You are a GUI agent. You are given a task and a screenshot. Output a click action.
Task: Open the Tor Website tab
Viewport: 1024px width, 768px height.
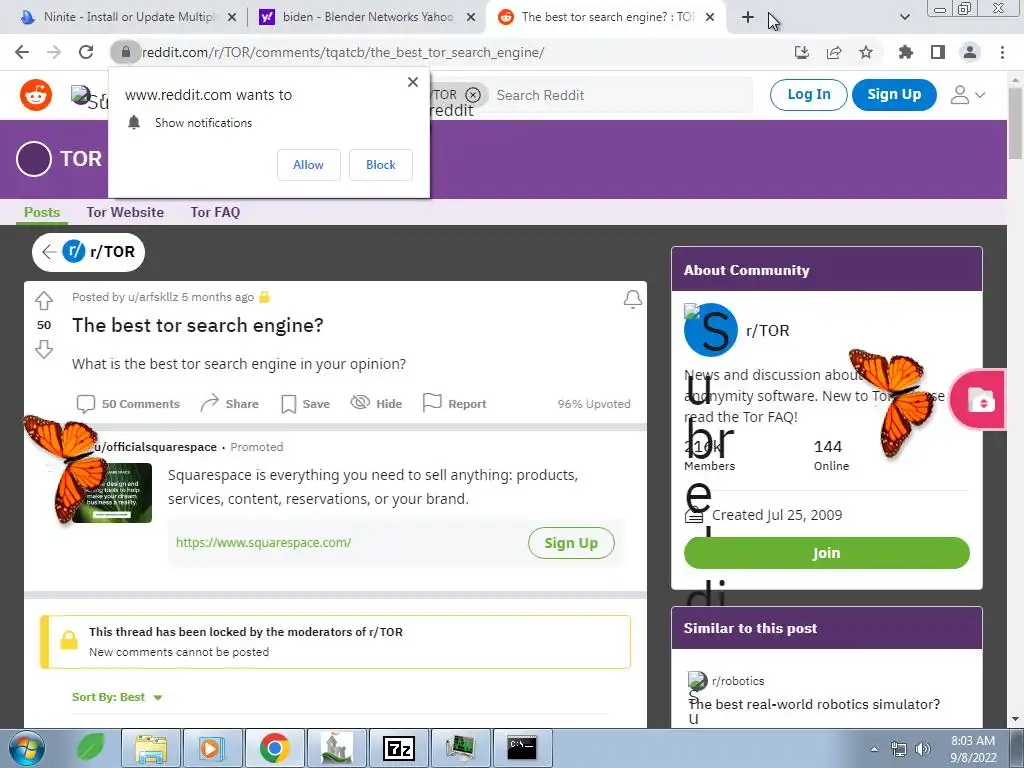(x=125, y=212)
